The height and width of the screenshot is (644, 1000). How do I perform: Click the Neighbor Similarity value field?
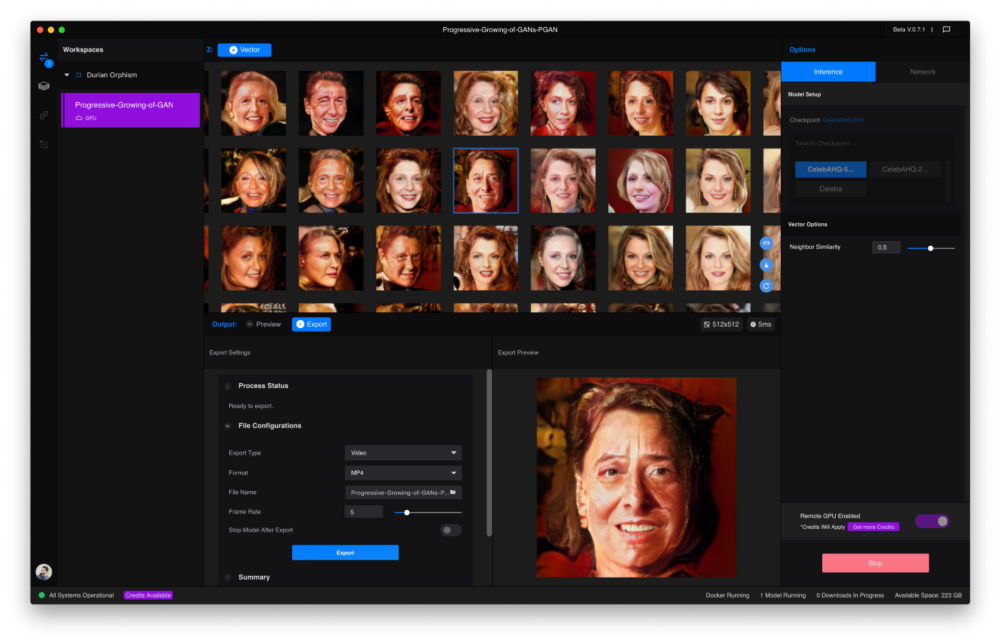point(886,247)
